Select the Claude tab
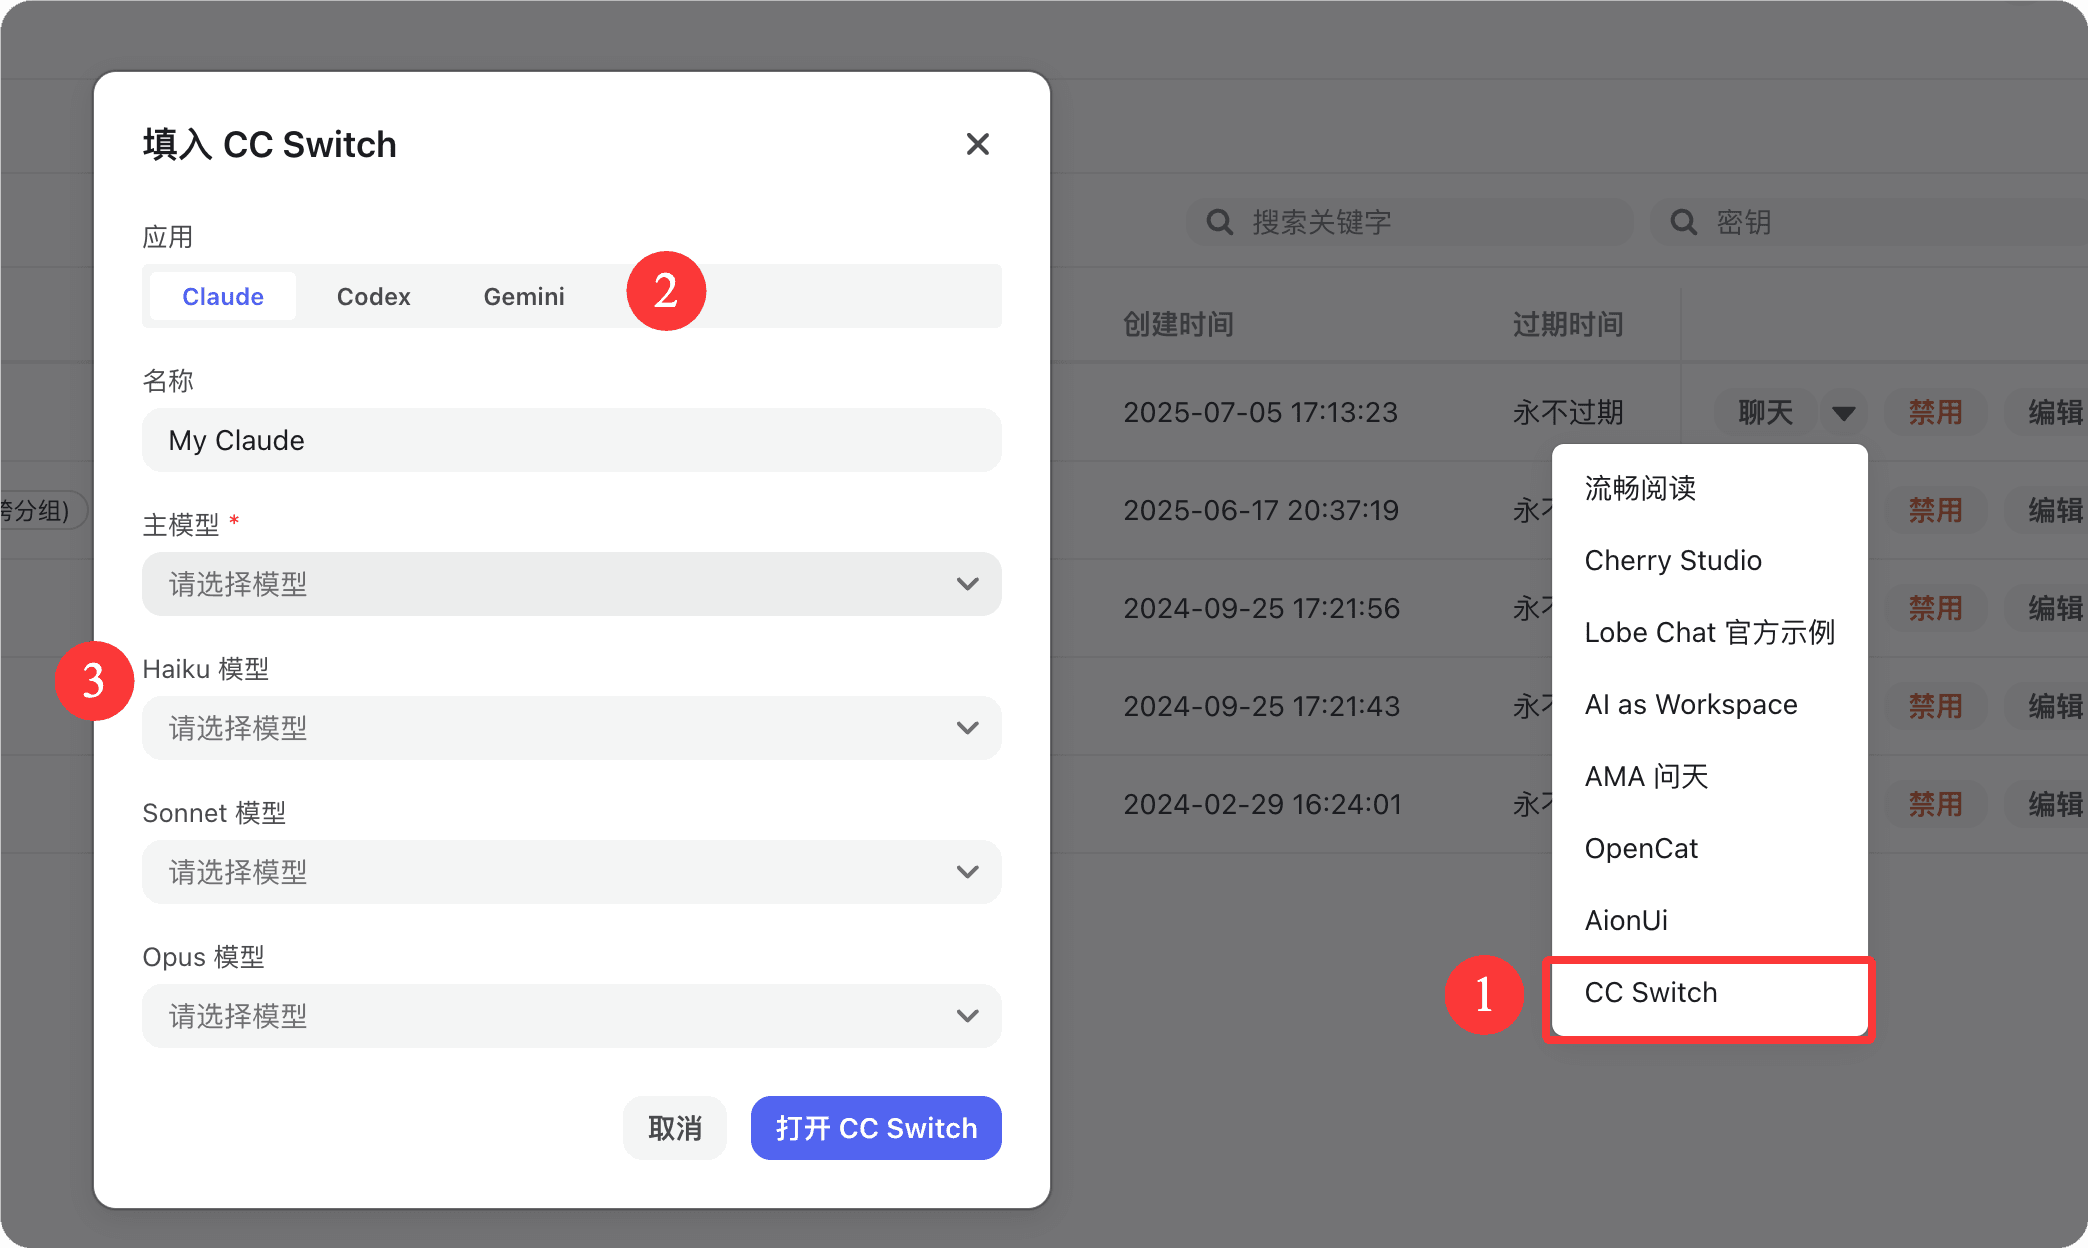2088x1248 pixels. pos(222,296)
